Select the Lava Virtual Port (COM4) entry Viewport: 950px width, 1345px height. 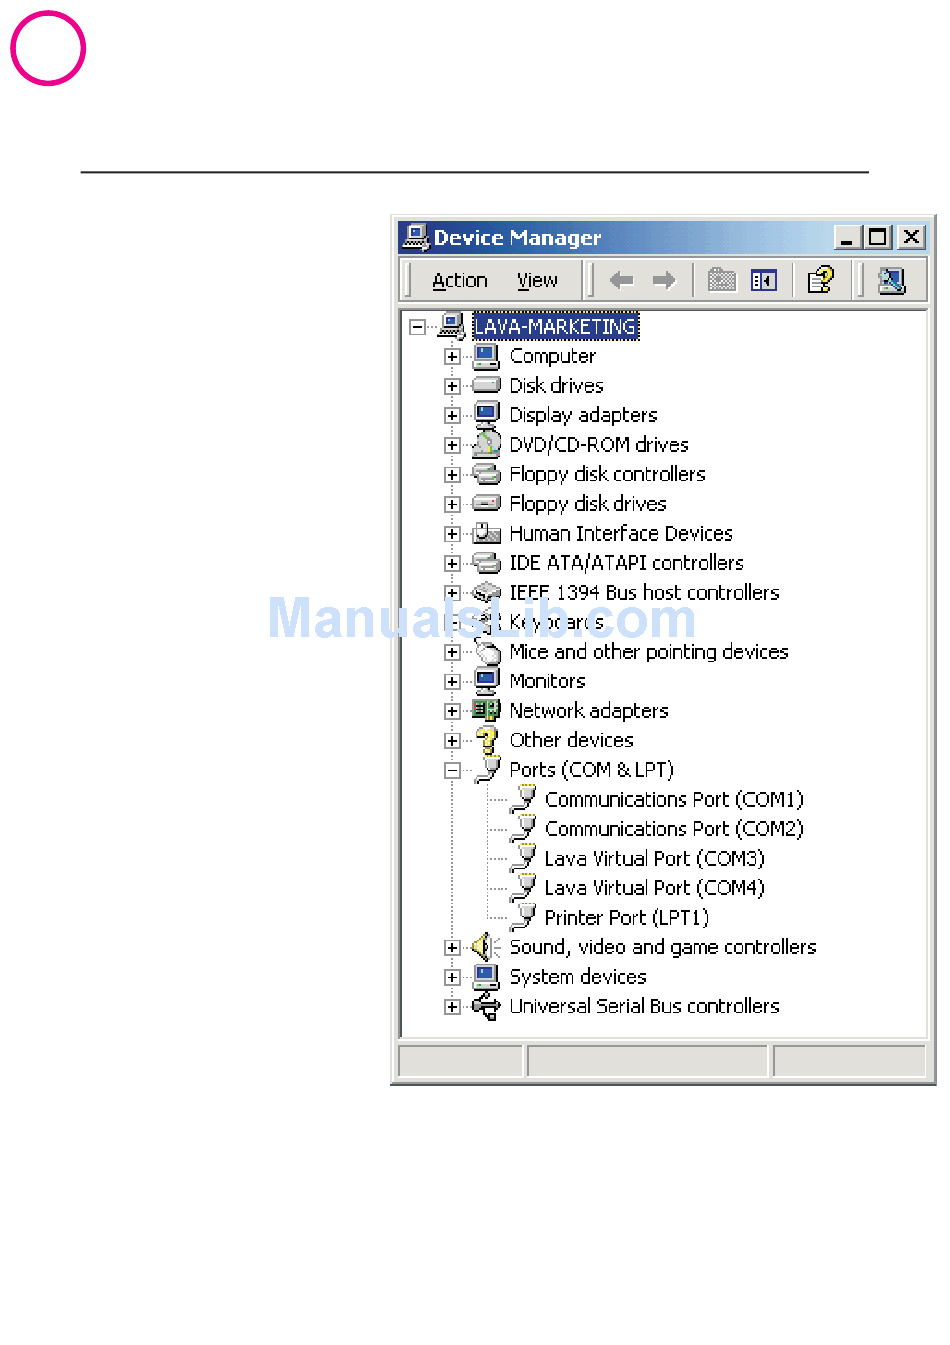pyautogui.click(x=654, y=888)
